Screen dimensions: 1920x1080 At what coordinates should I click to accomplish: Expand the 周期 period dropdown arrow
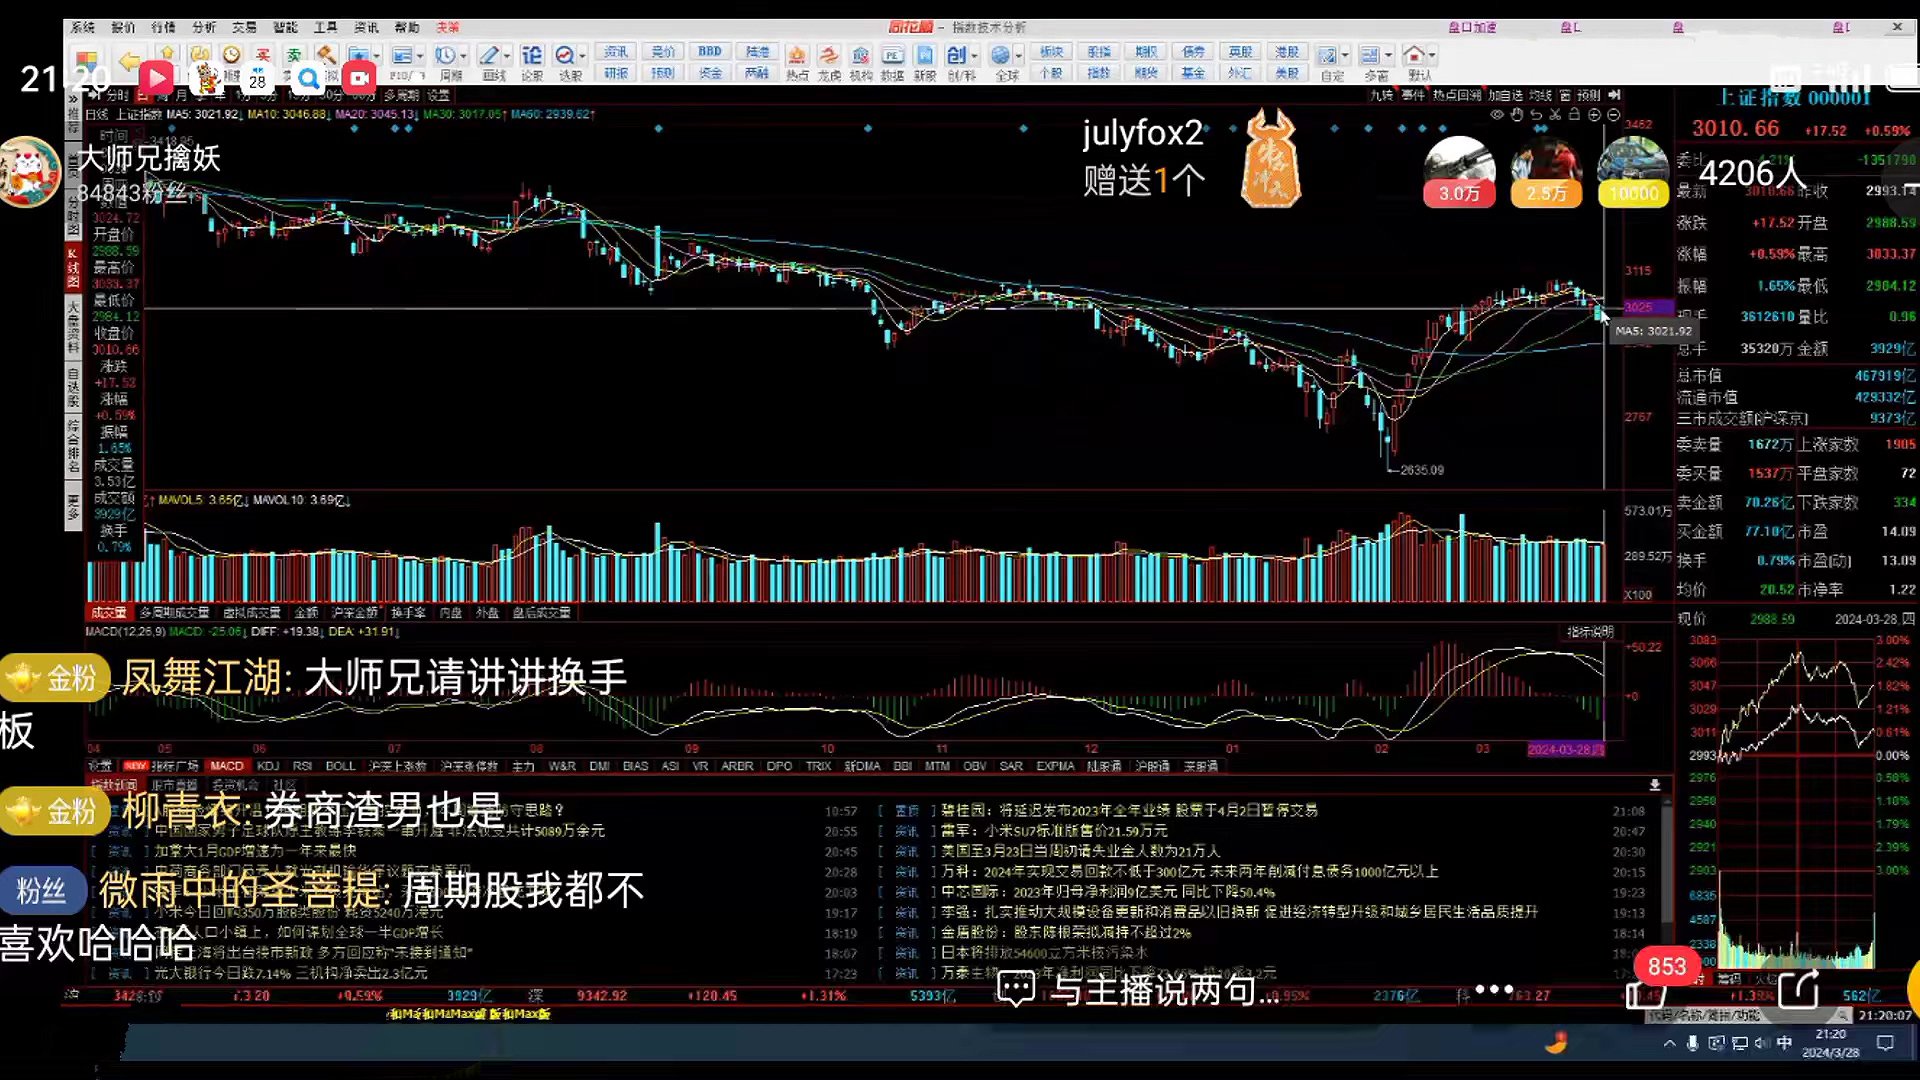tap(464, 56)
